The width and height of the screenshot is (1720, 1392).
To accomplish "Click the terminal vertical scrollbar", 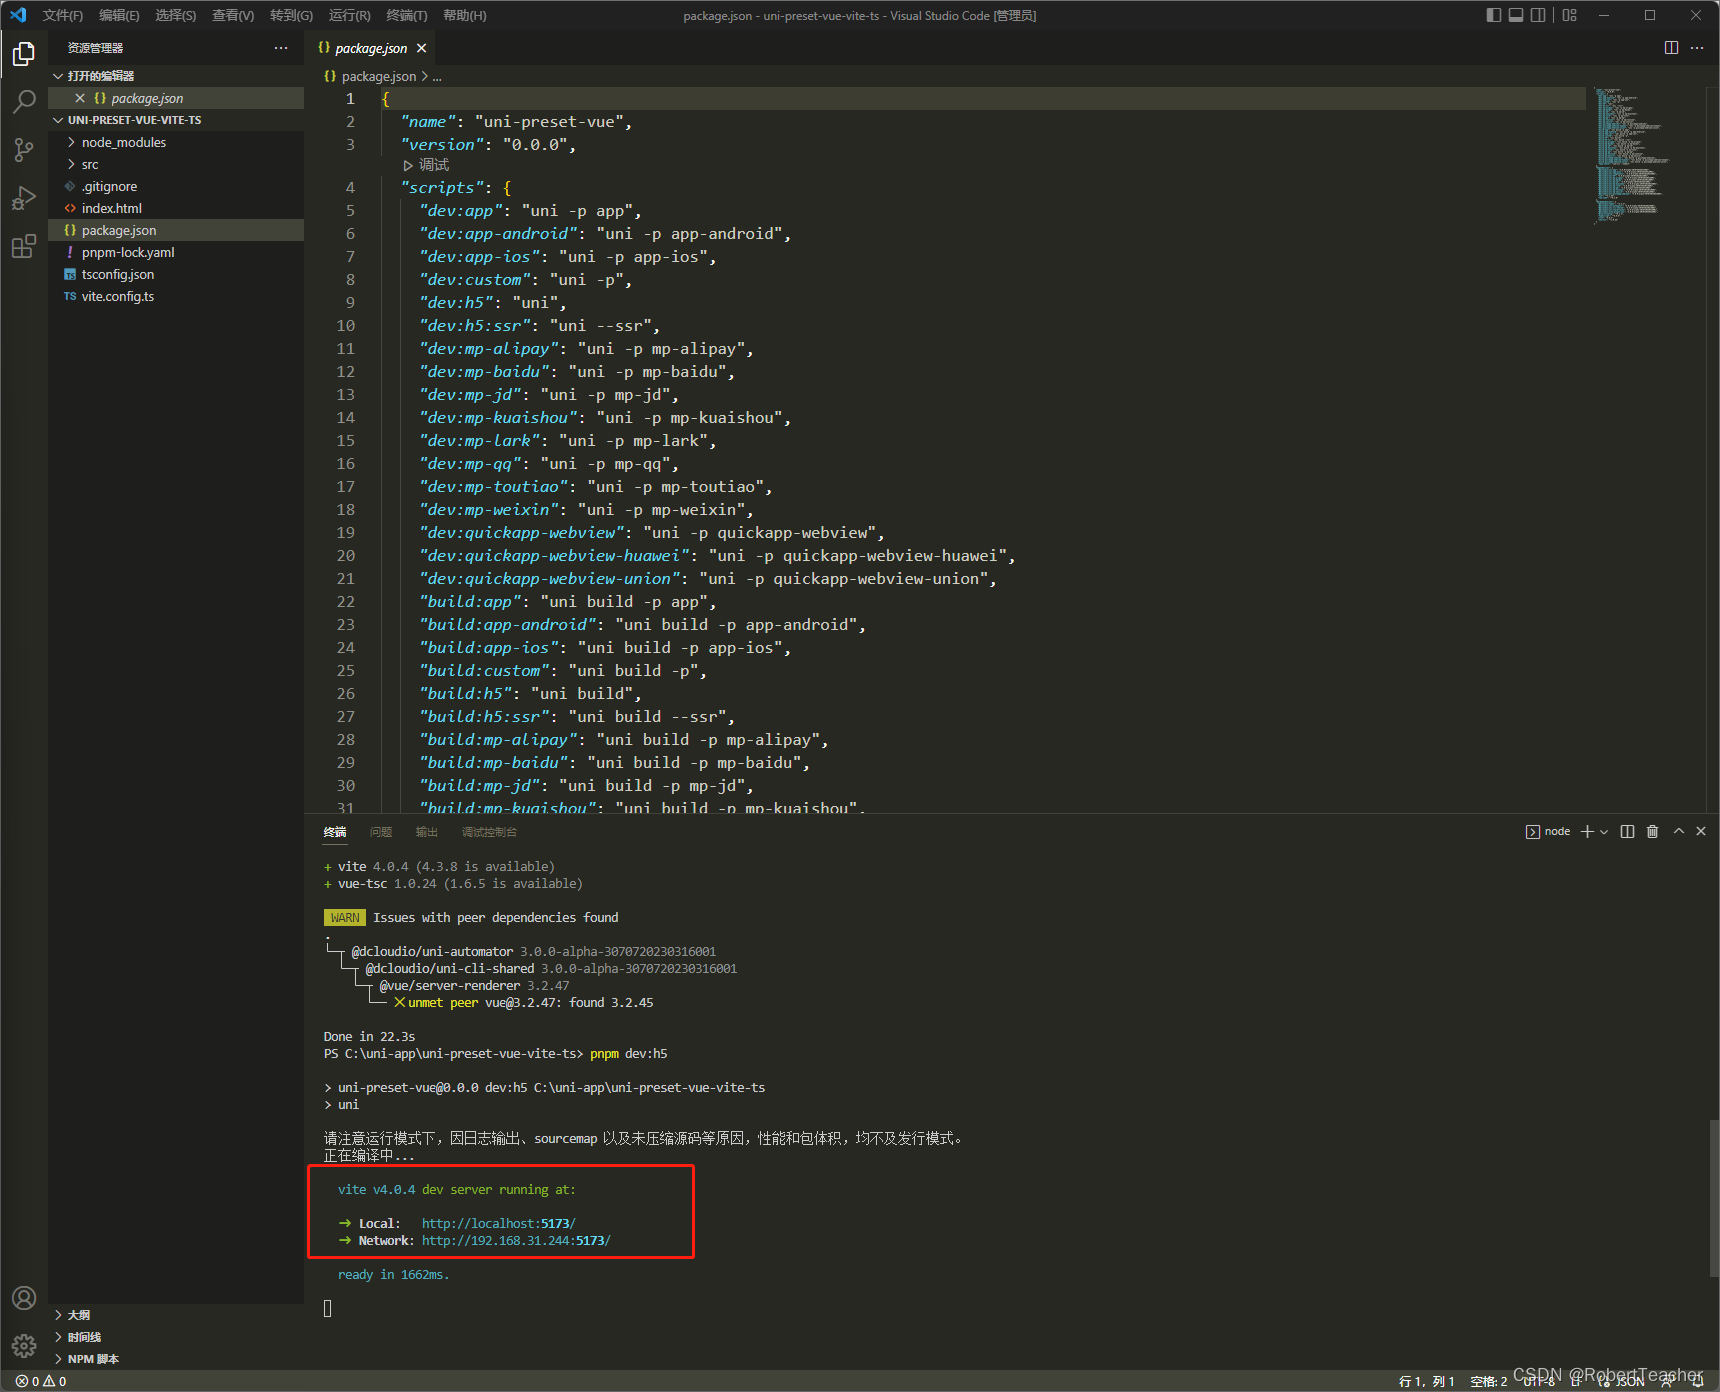I will 1714,1198.
